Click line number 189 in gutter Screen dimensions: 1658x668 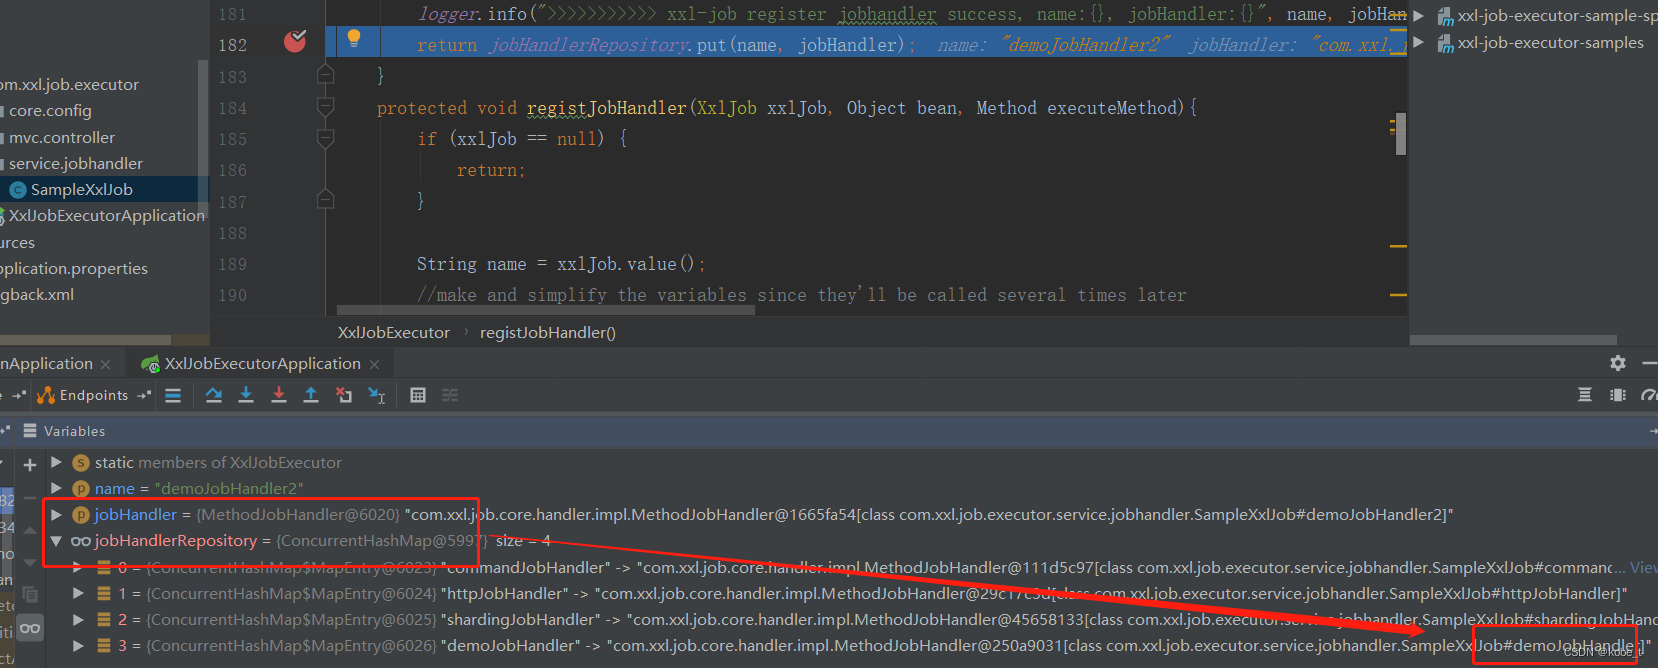click(232, 264)
